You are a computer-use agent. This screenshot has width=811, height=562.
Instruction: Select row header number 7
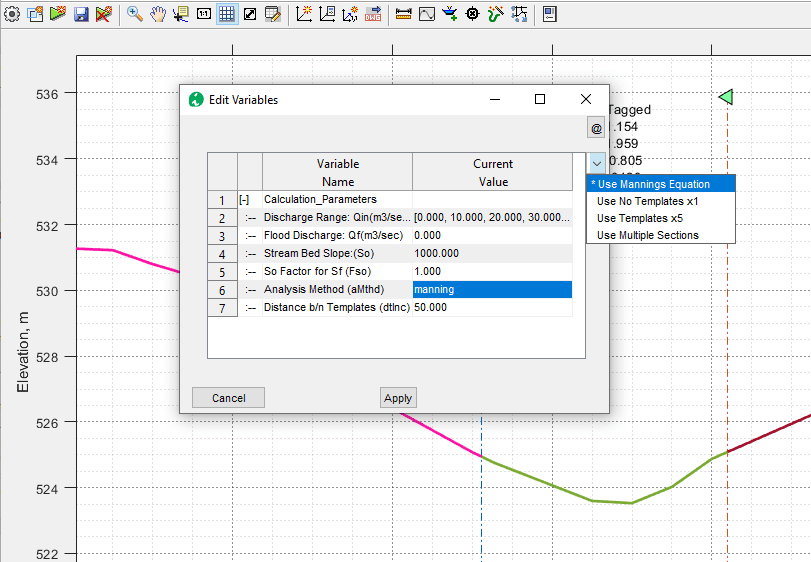click(x=222, y=308)
